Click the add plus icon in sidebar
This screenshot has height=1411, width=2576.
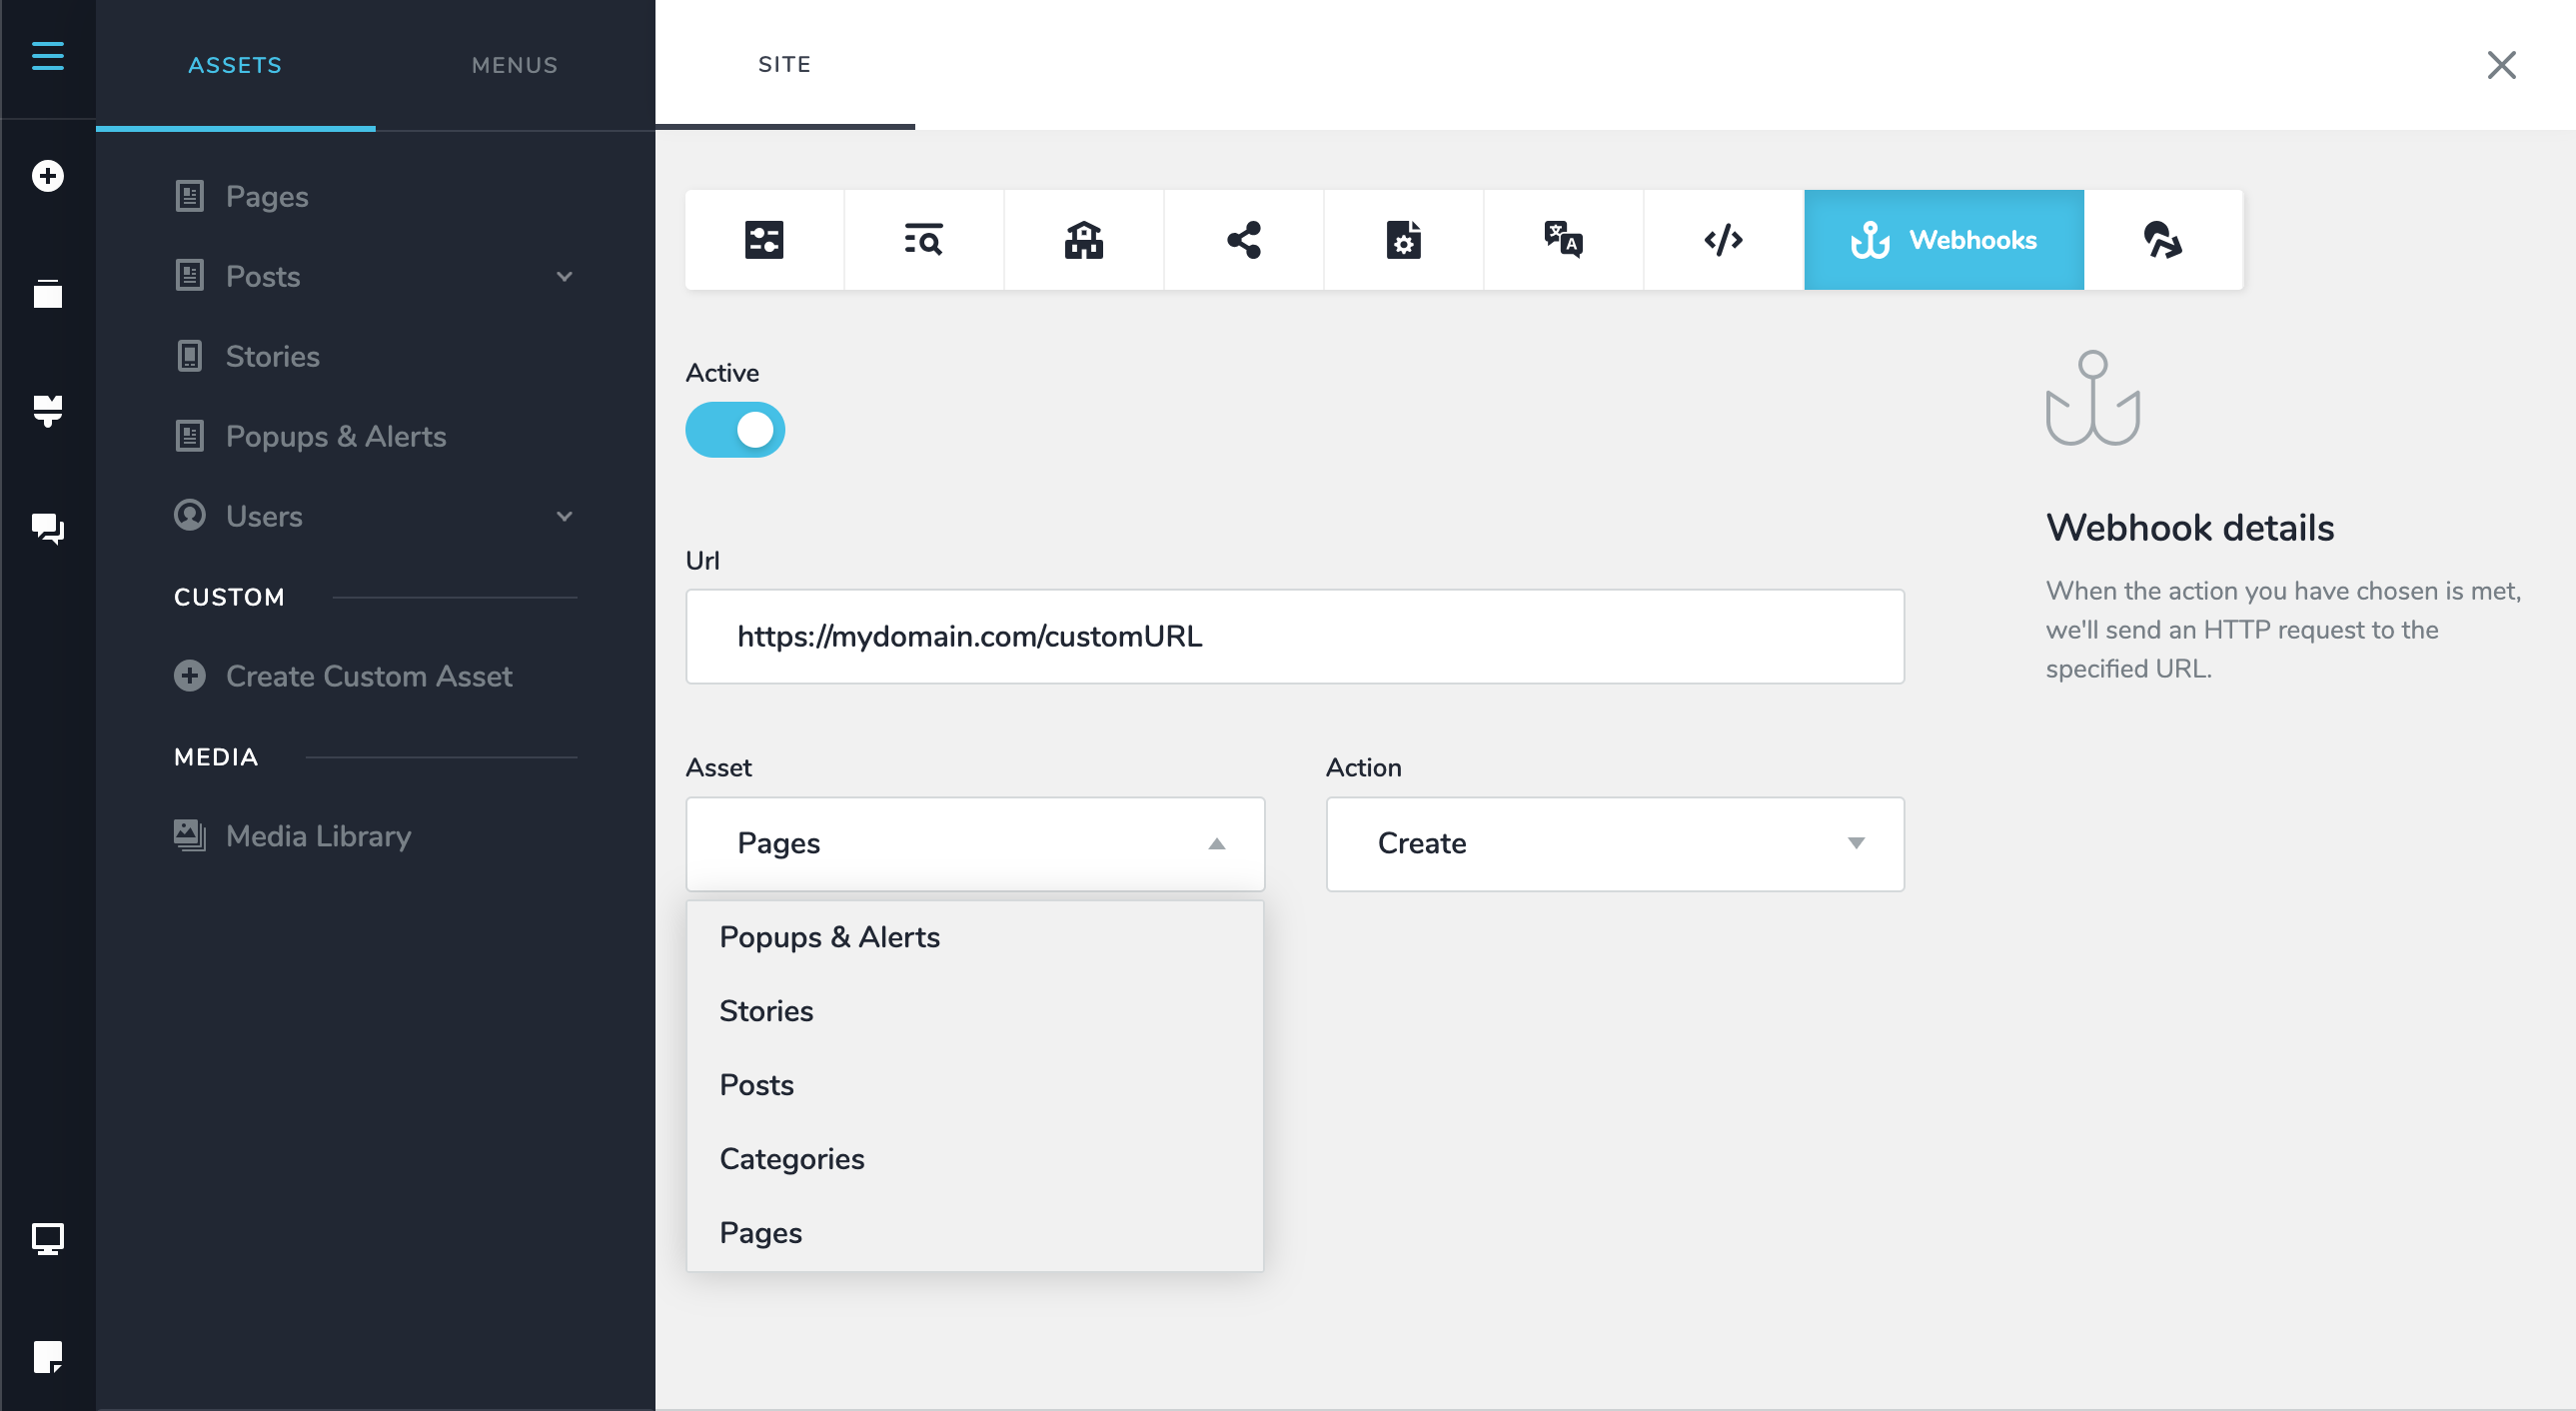[x=47, y=176]
